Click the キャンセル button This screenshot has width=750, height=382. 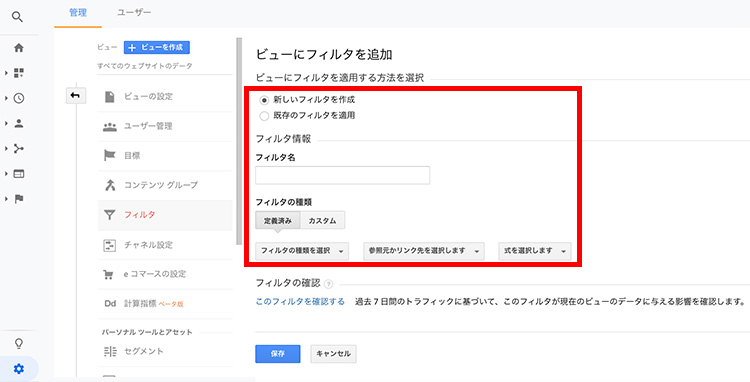tap(333, 354)
